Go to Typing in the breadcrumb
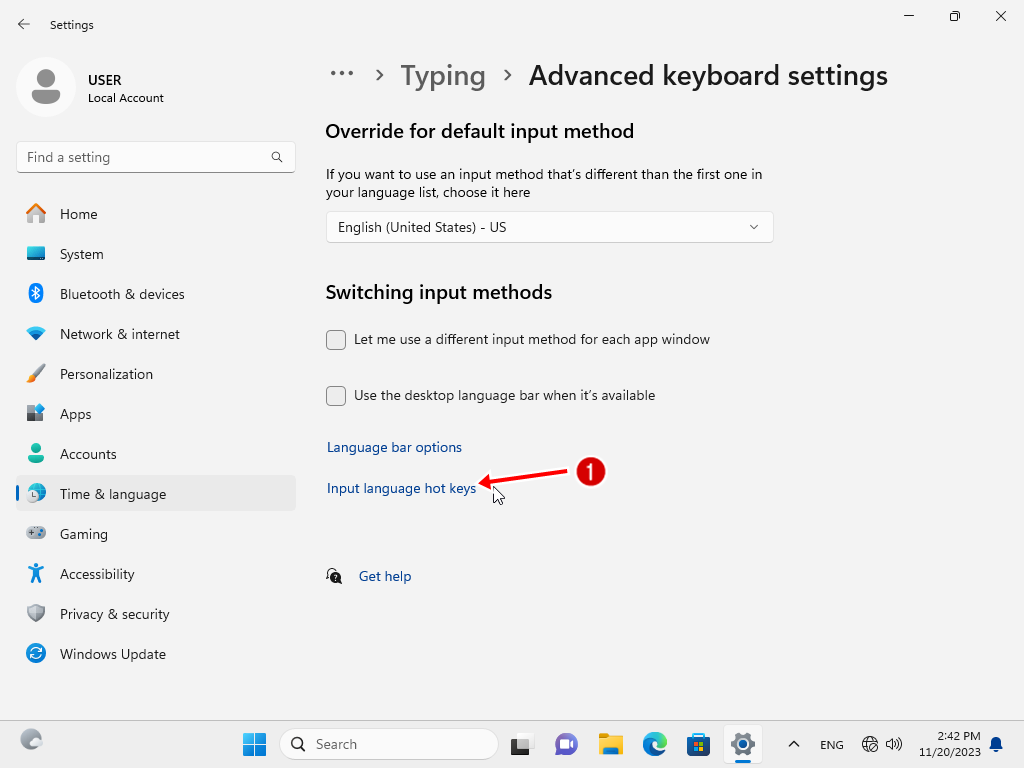This screenshot has height=768, width=1024. [x=443, y=76]
